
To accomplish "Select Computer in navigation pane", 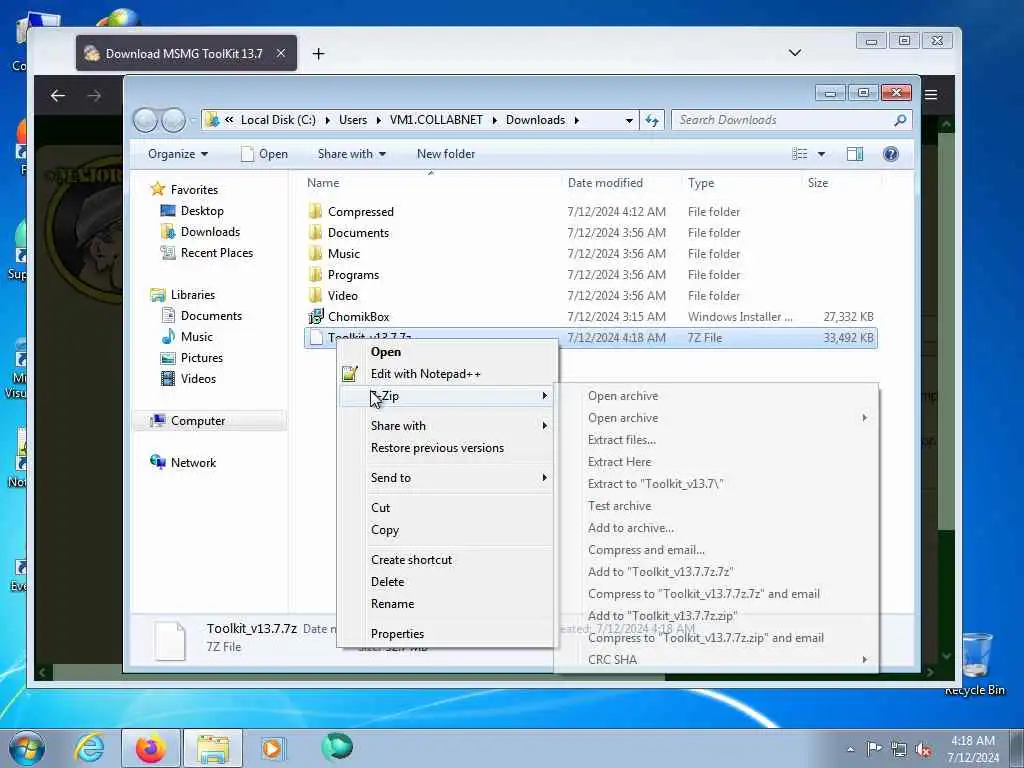I will [197, 421].
